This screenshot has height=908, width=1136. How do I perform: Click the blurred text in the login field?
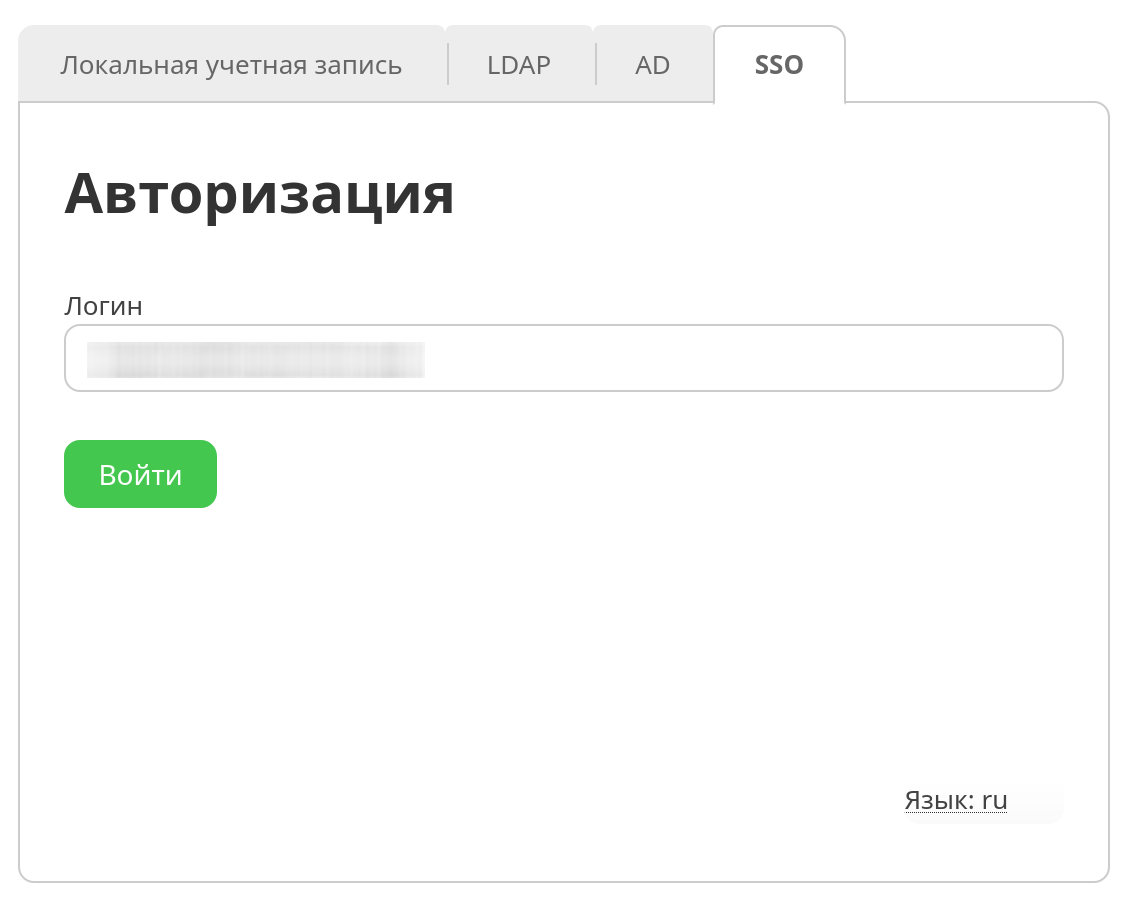click(x=255, y=359)
